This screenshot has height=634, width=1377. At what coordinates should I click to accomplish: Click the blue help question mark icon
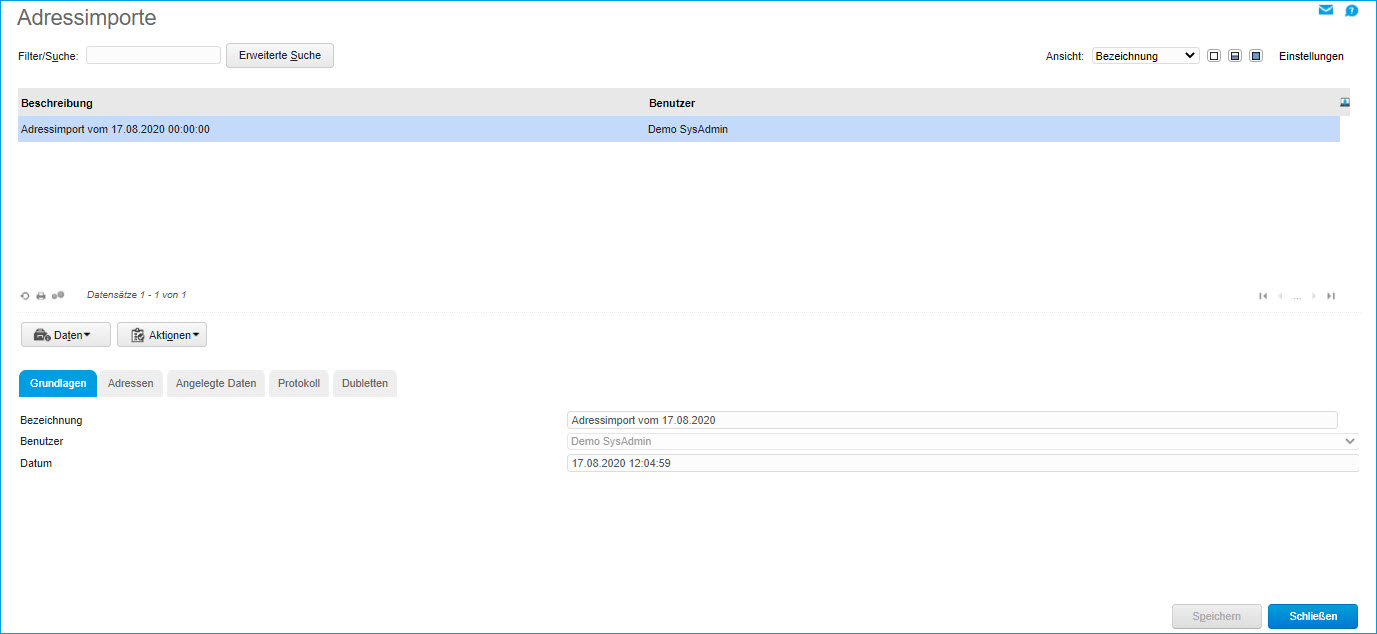click(x=1352, y=11)
